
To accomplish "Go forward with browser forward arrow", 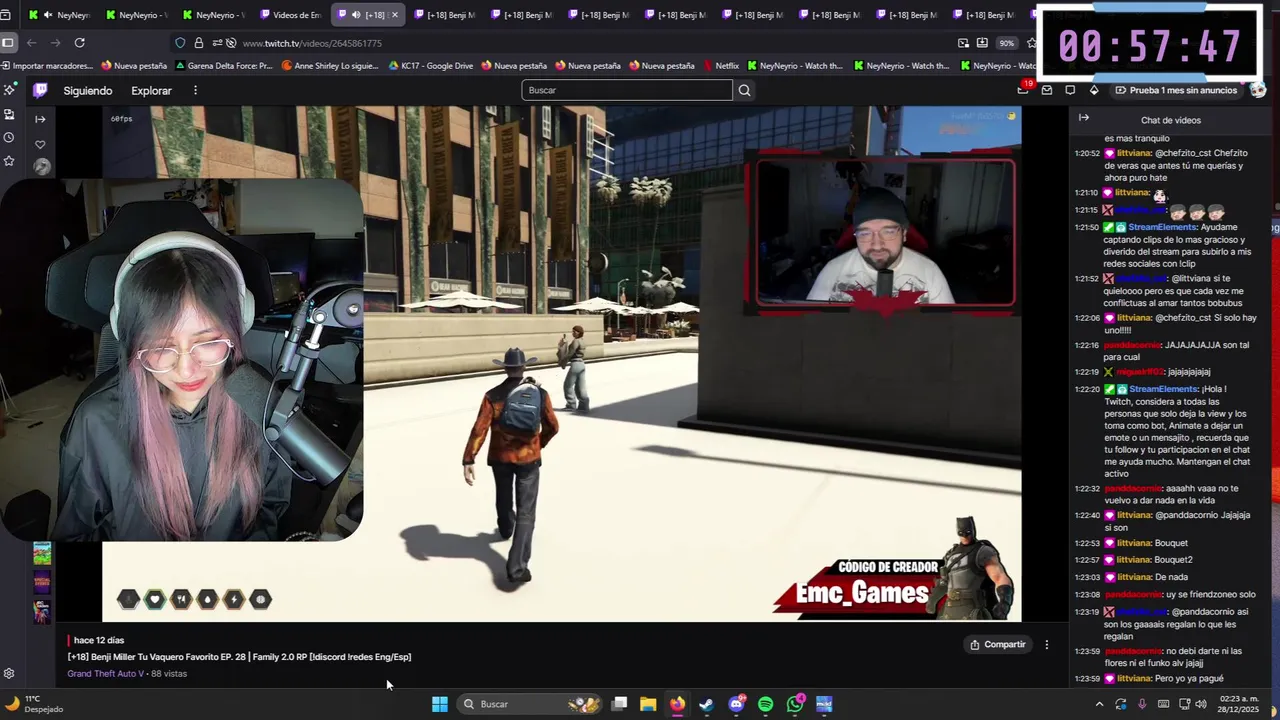I will click(x=55, y=43).
